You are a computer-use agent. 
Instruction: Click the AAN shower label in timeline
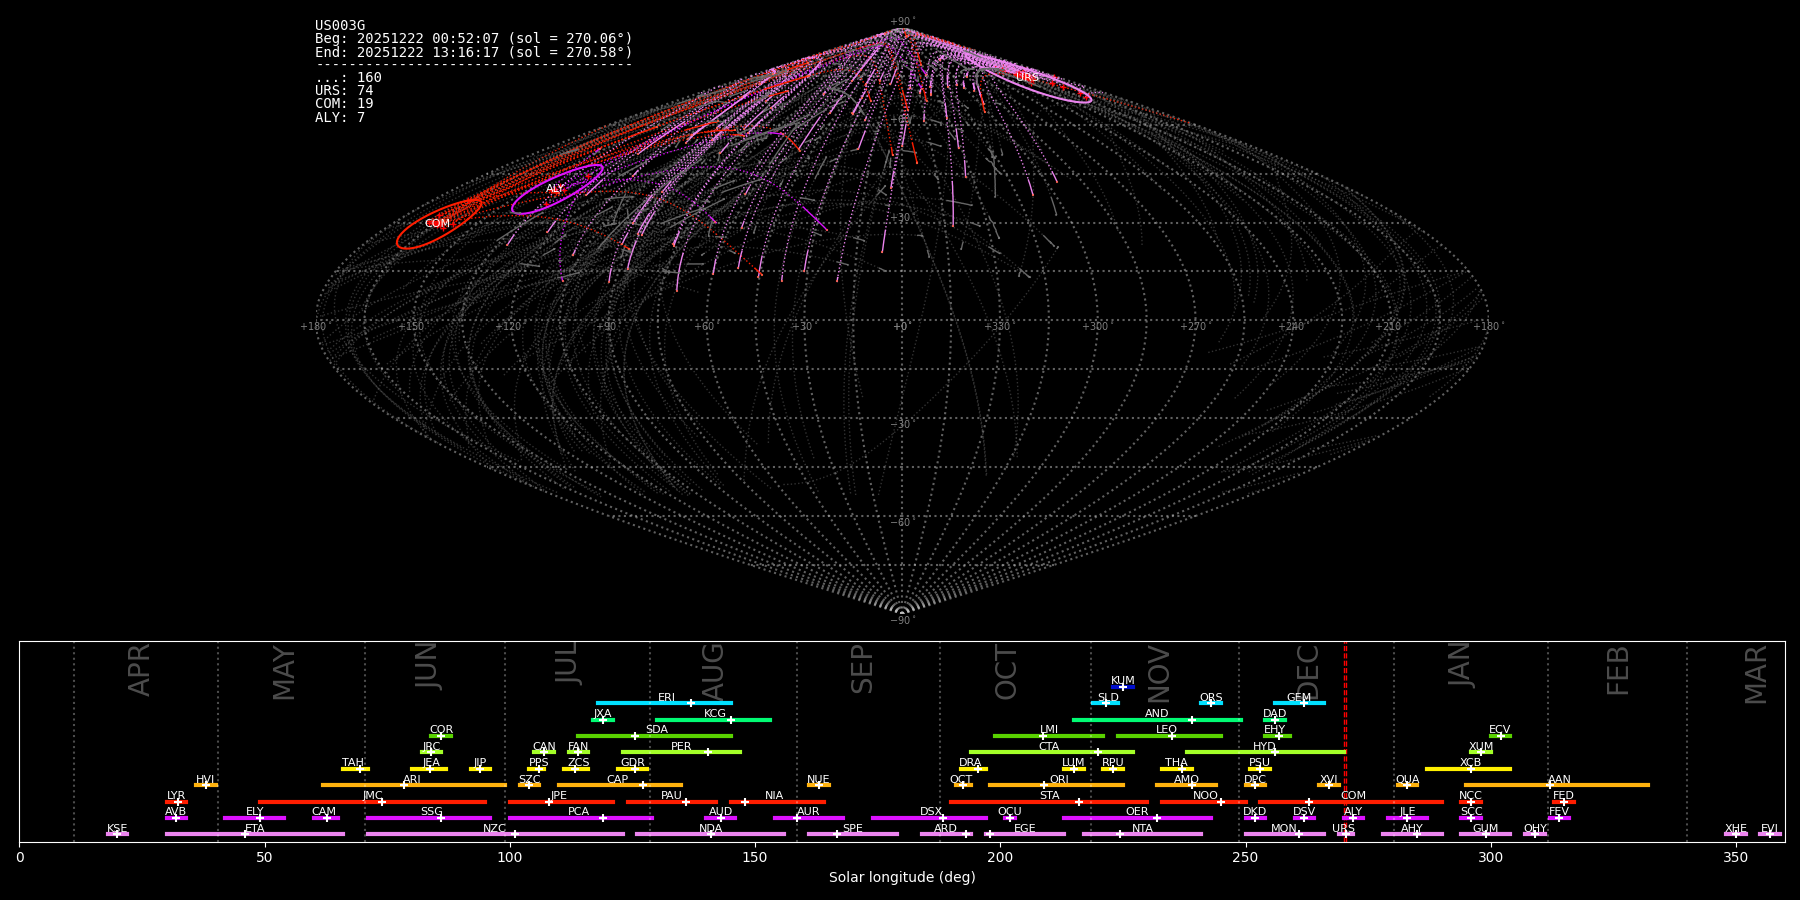(1559, 780)
